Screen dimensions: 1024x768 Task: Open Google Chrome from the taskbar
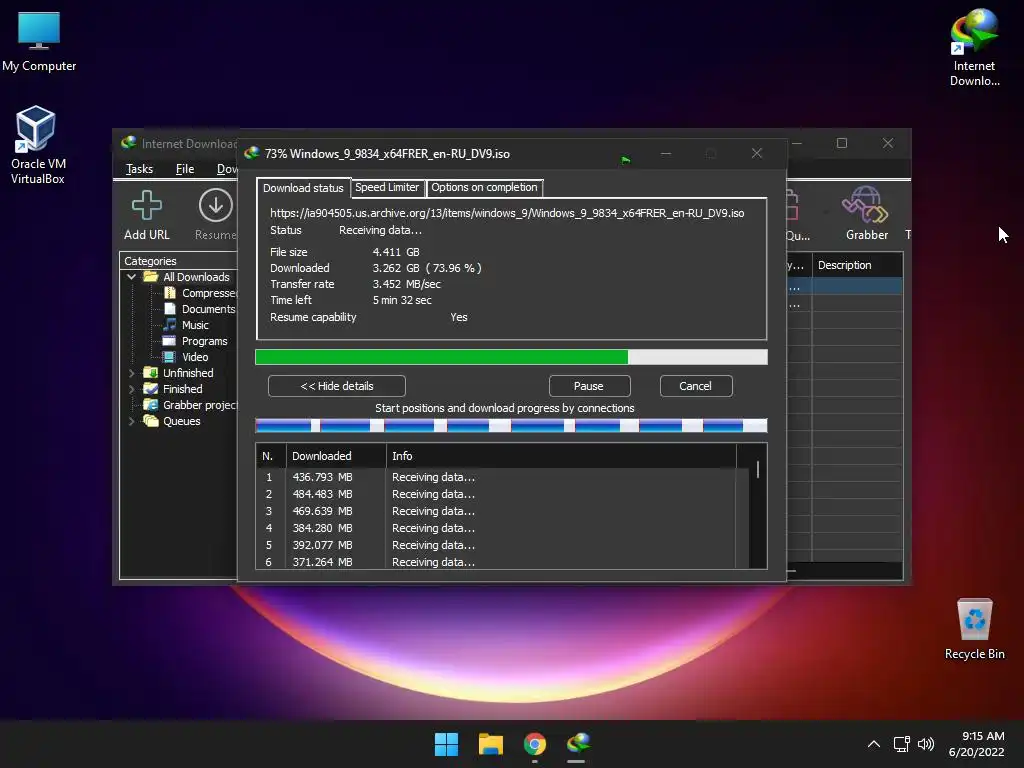point(534,744)
